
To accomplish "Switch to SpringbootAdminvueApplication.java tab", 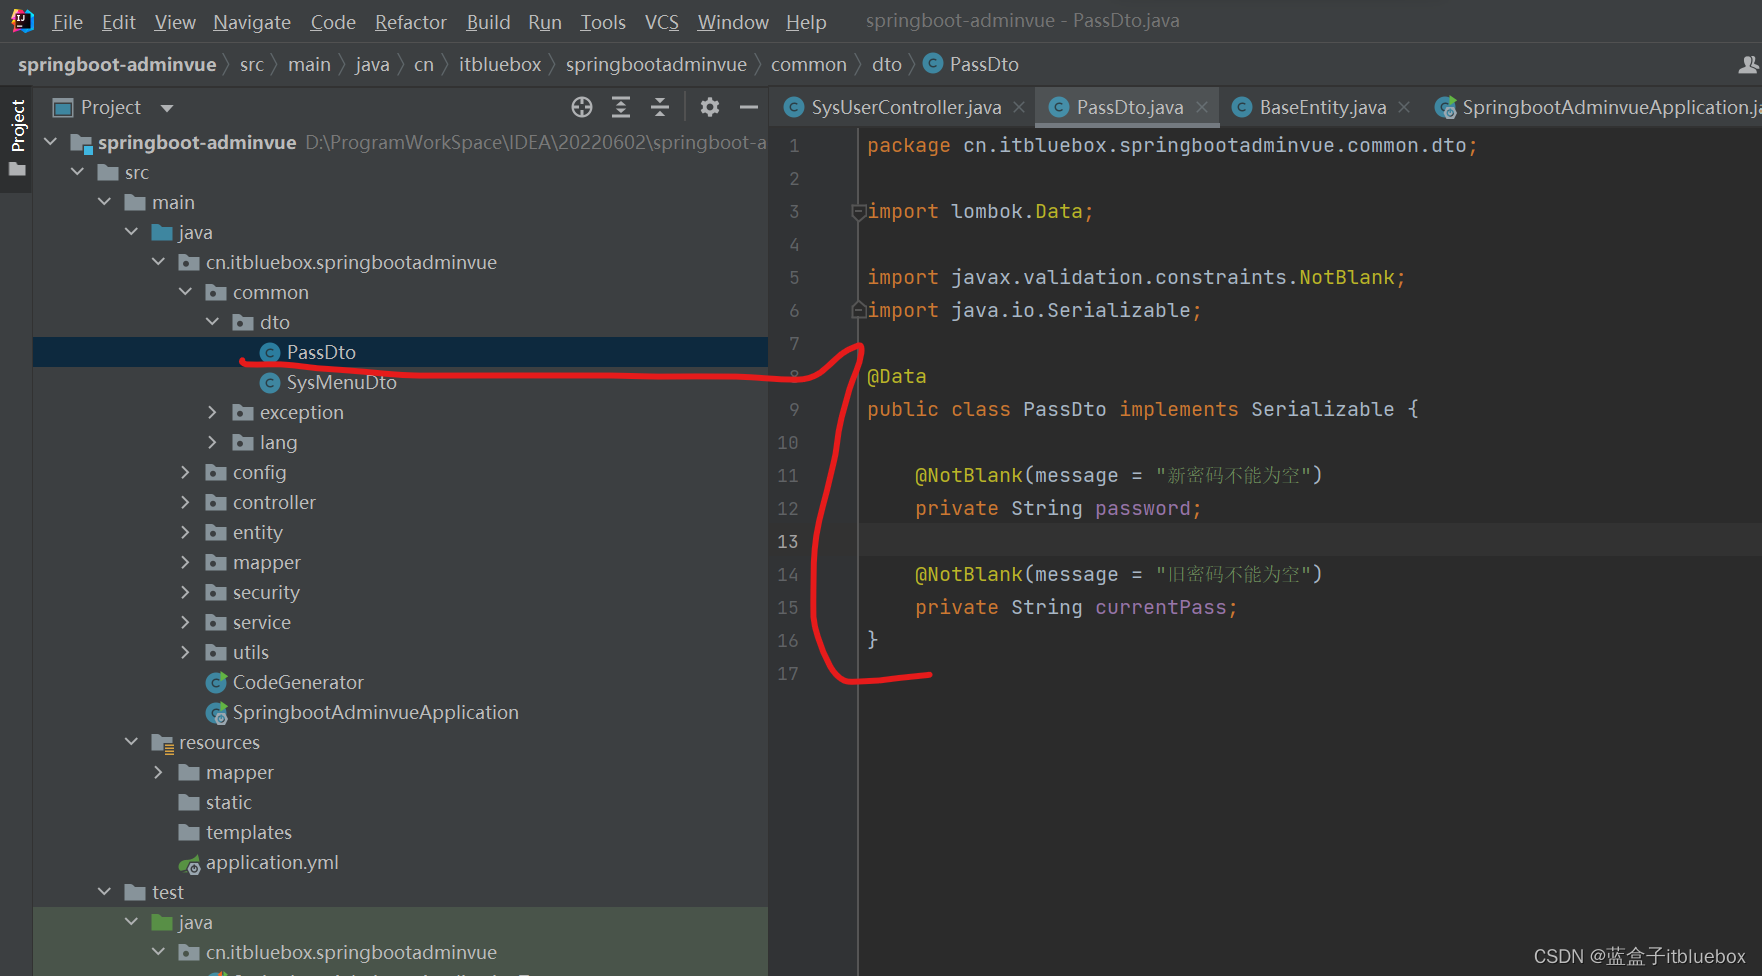I will point(1596,107).
